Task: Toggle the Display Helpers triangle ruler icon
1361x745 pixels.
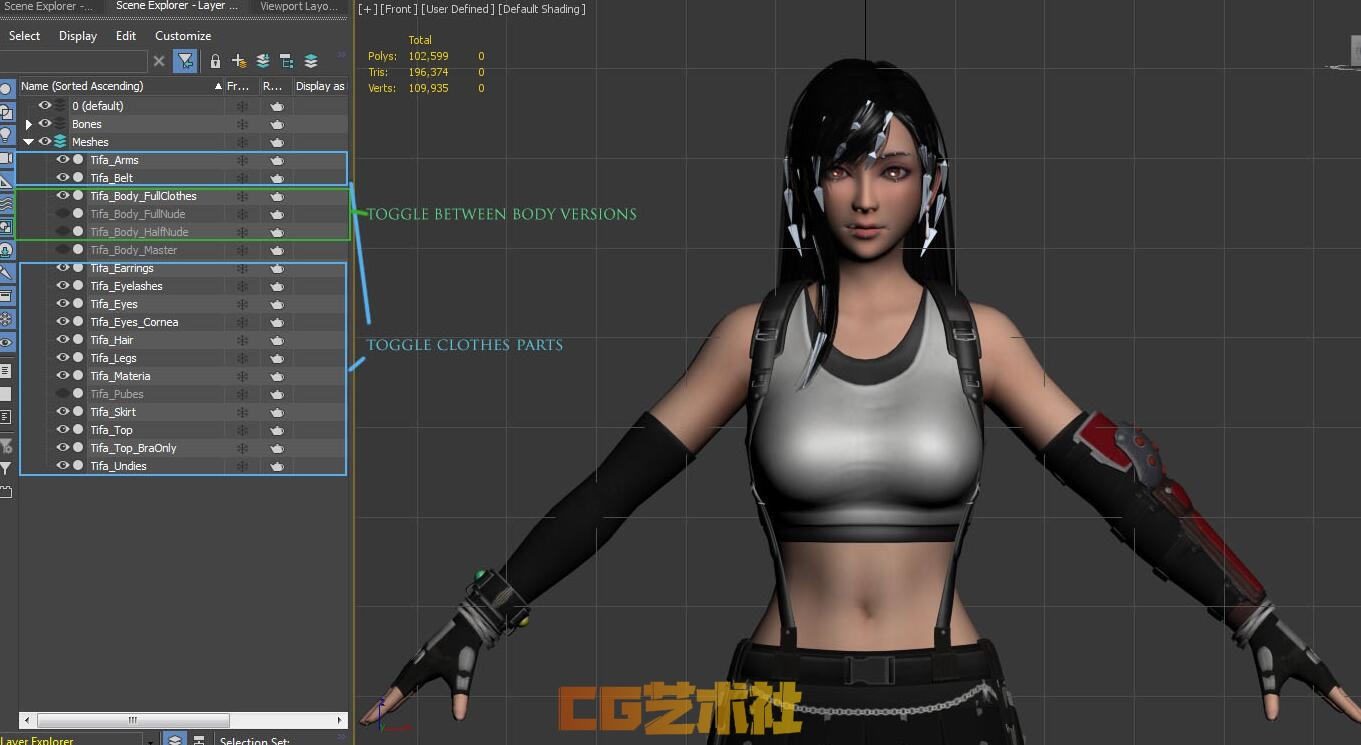Action: click(x=6, y=181)
